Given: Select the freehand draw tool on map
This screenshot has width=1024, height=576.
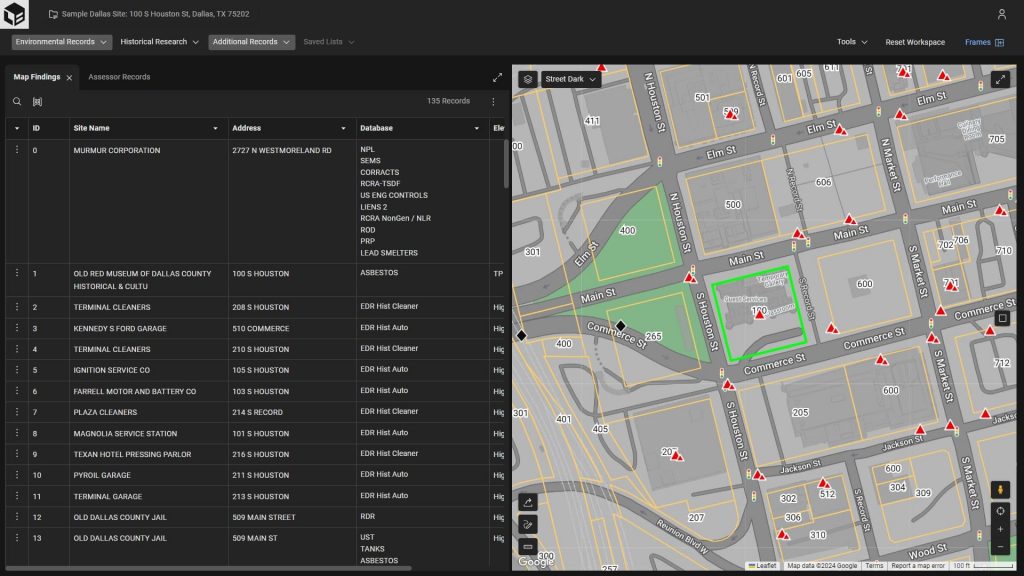Looking at the screenshot, I should click(528, 524).
